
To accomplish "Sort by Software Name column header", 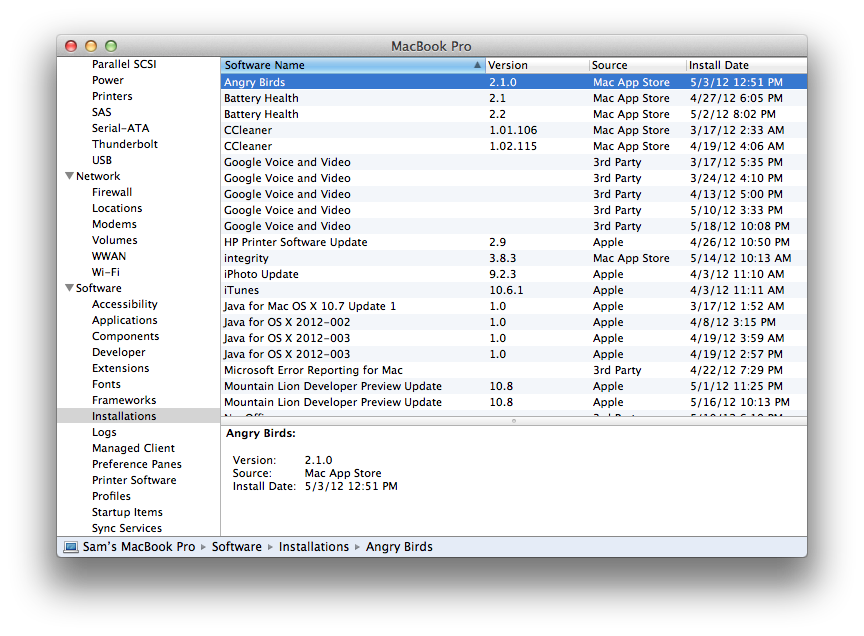I will [353, 65].
